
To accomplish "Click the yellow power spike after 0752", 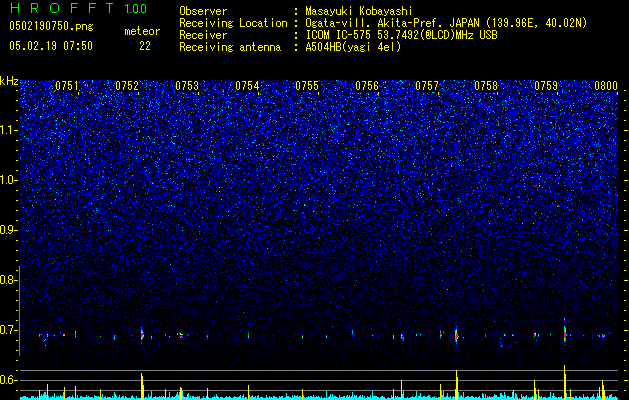I will pos(142,386).
